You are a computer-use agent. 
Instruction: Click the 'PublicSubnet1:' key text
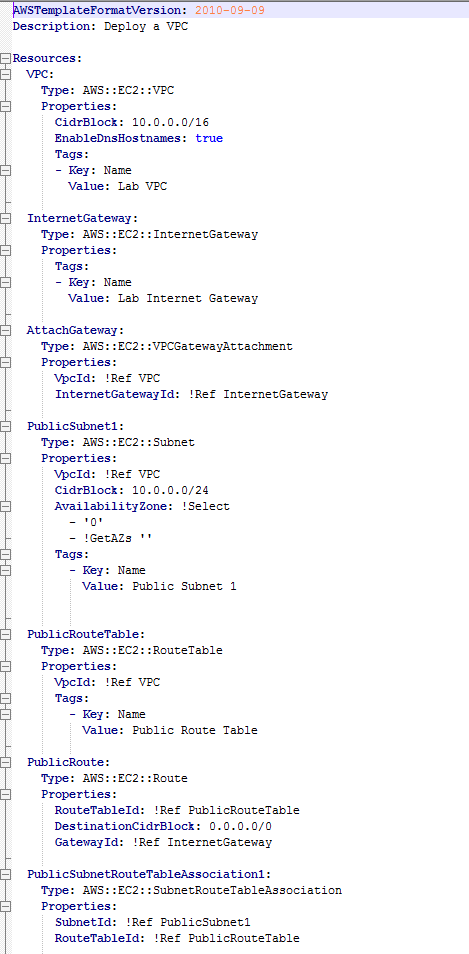(x=75, y=427)
